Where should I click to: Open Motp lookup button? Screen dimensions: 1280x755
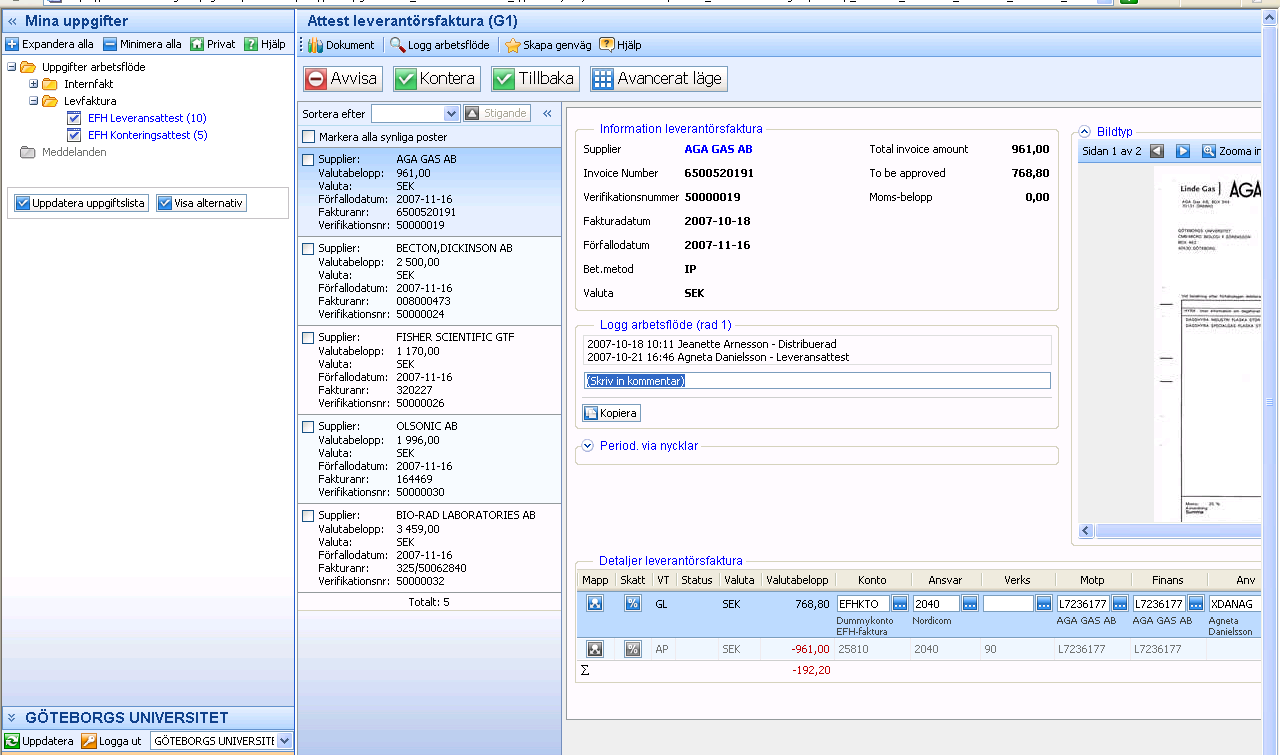tap(1120, 604)
